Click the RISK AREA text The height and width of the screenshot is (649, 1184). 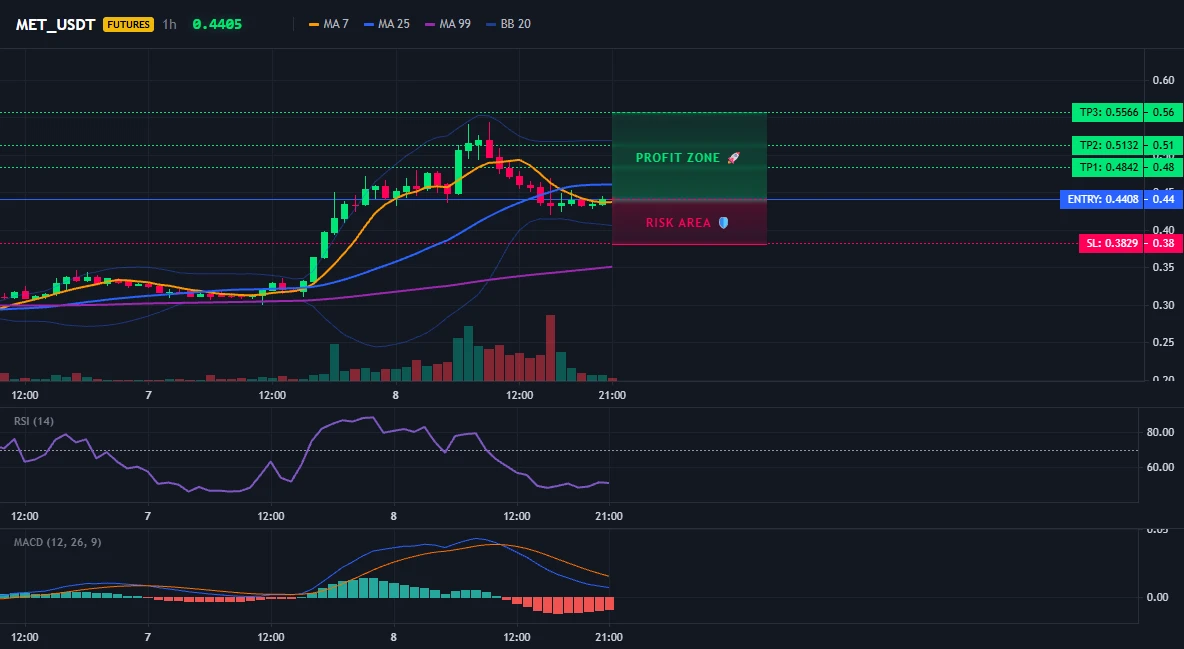coord(678,223)
